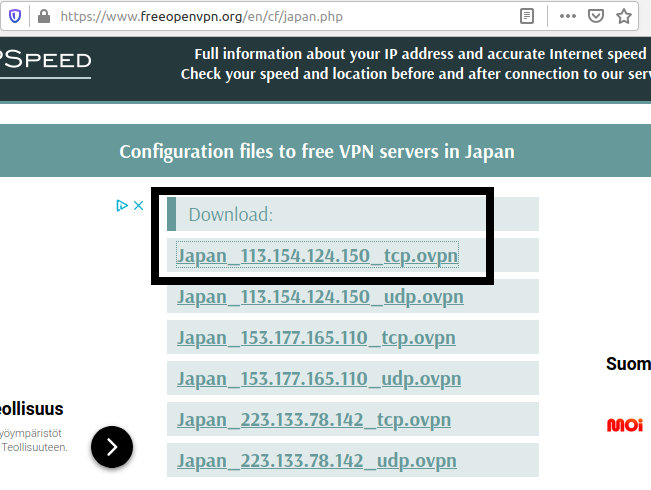Click the tracking protection shield icon

(x=15, y=16)
